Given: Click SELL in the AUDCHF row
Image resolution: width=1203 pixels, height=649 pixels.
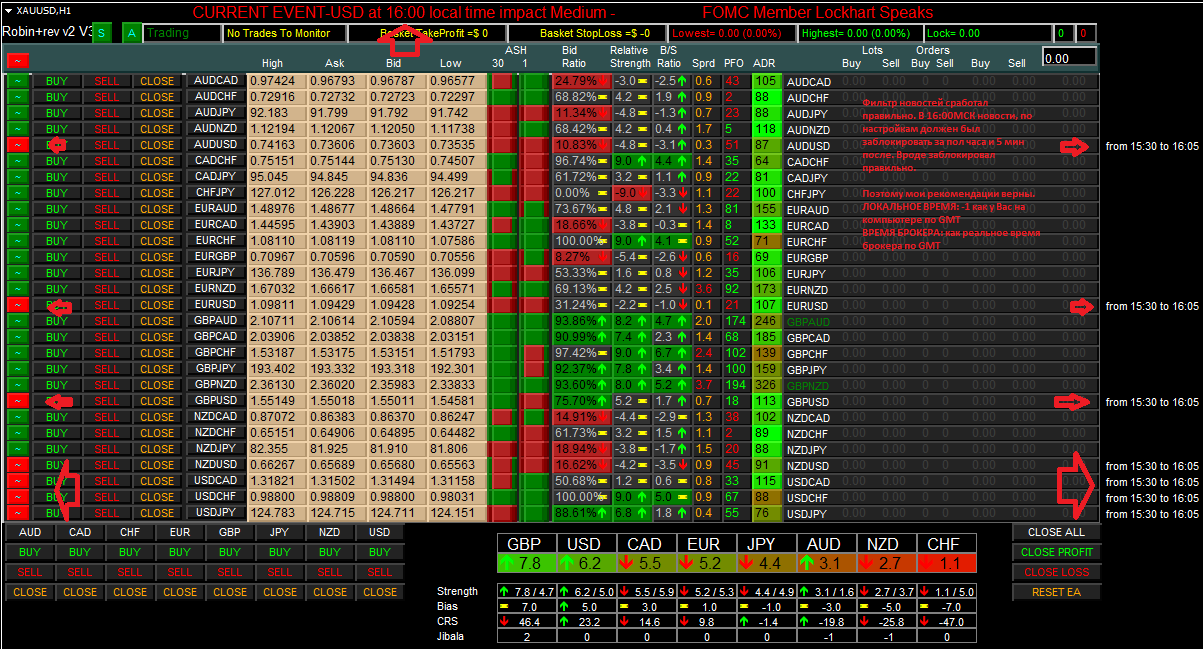Looking at the screenshot, I should point(107,97).
